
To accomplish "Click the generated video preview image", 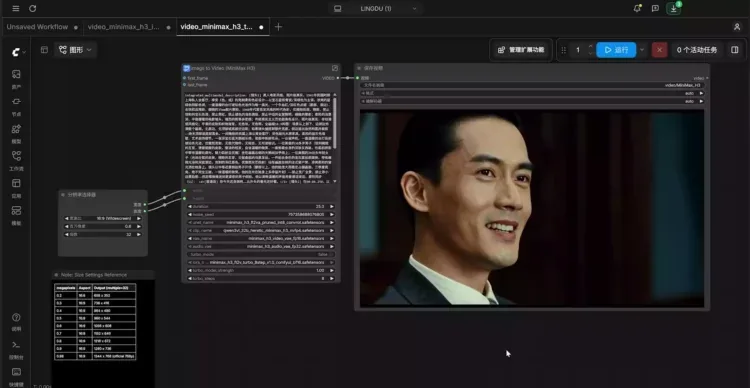I will tap(532, 209).
